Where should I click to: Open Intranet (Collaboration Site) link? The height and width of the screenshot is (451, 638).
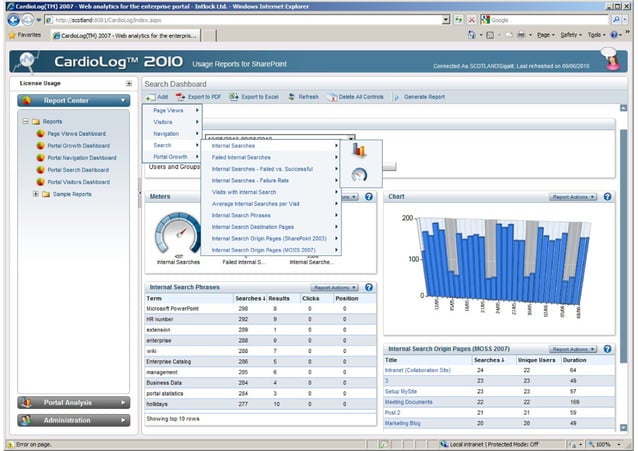[417, 370]
